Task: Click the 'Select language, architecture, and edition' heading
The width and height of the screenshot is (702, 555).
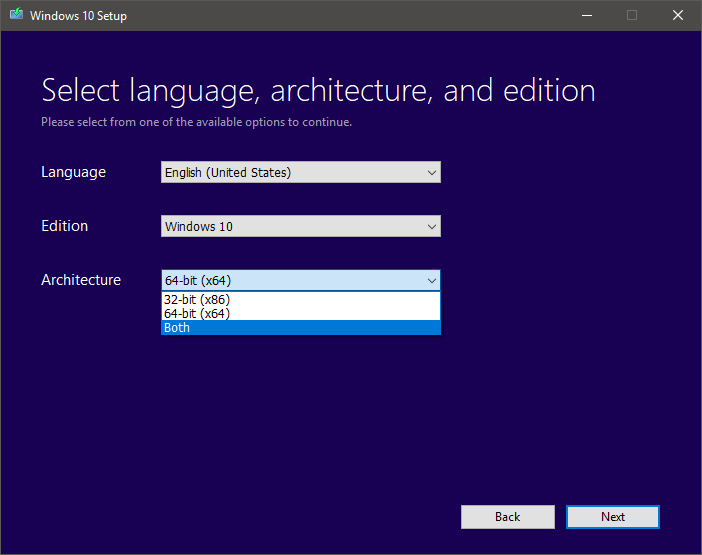Action: pos(318,91)
